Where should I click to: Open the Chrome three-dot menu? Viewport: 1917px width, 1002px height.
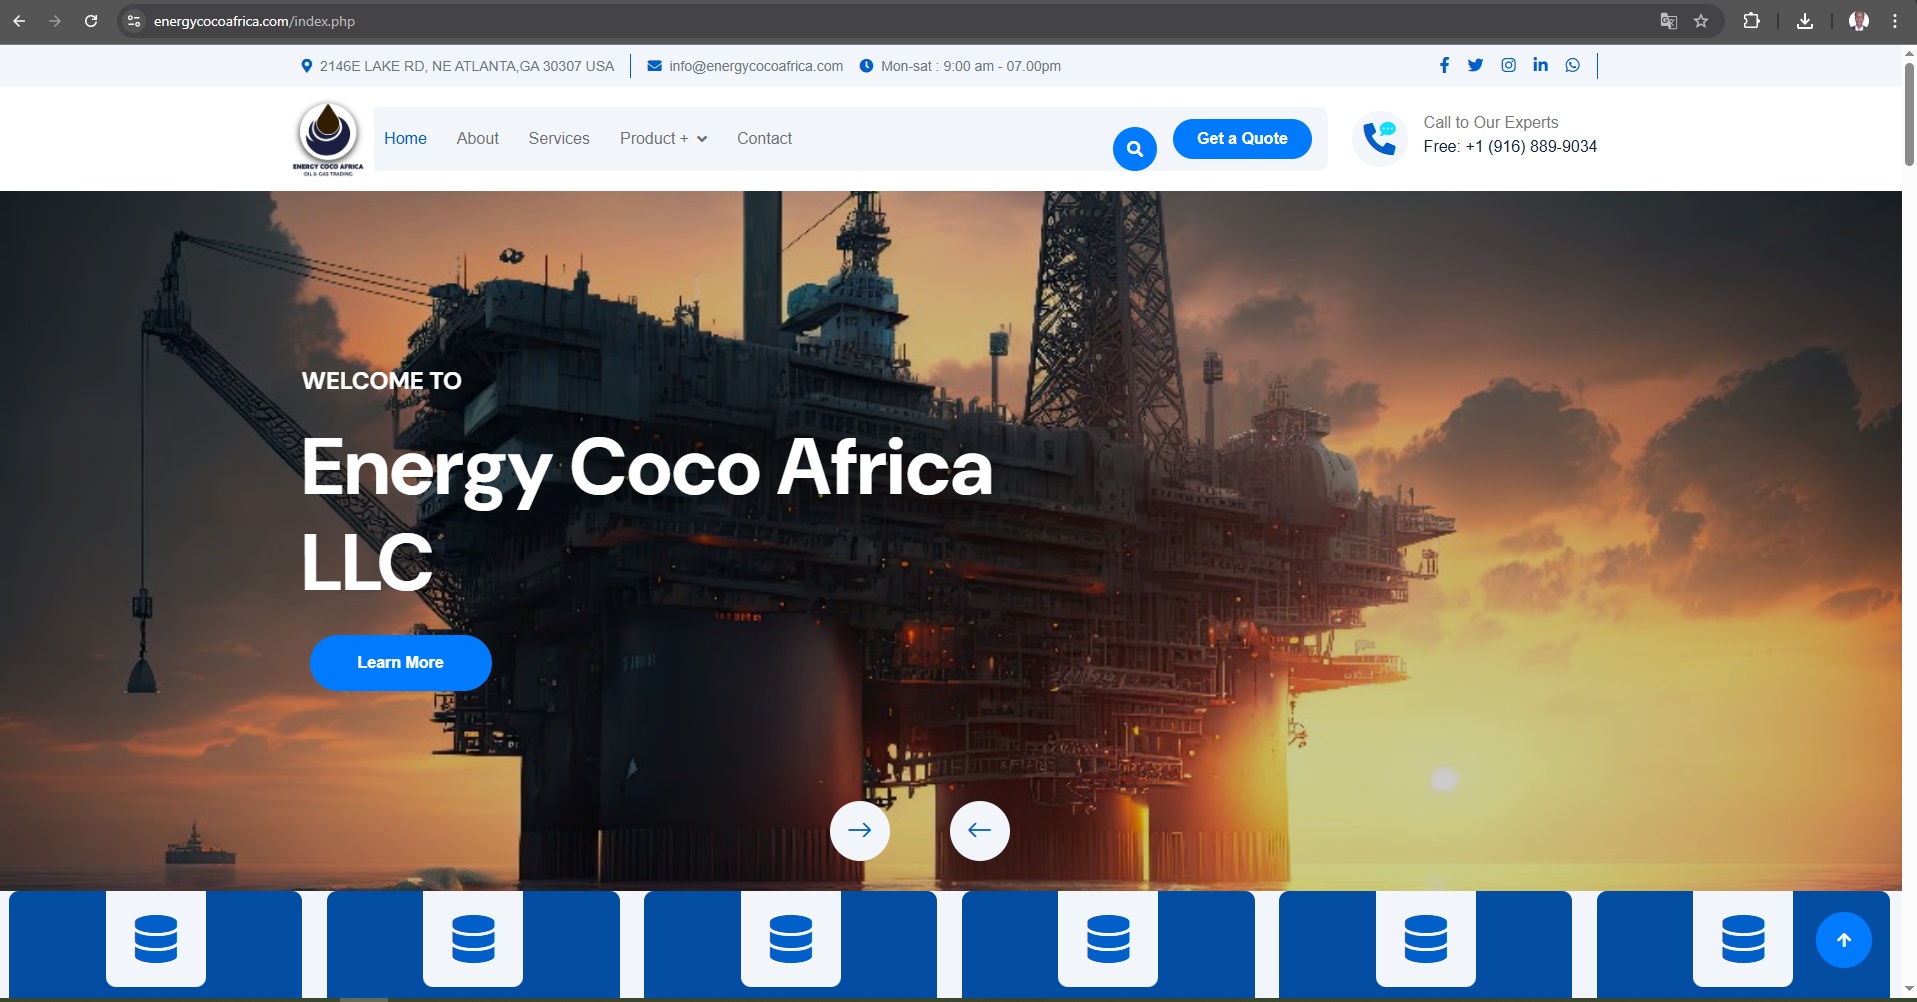tap(1894, 21)
